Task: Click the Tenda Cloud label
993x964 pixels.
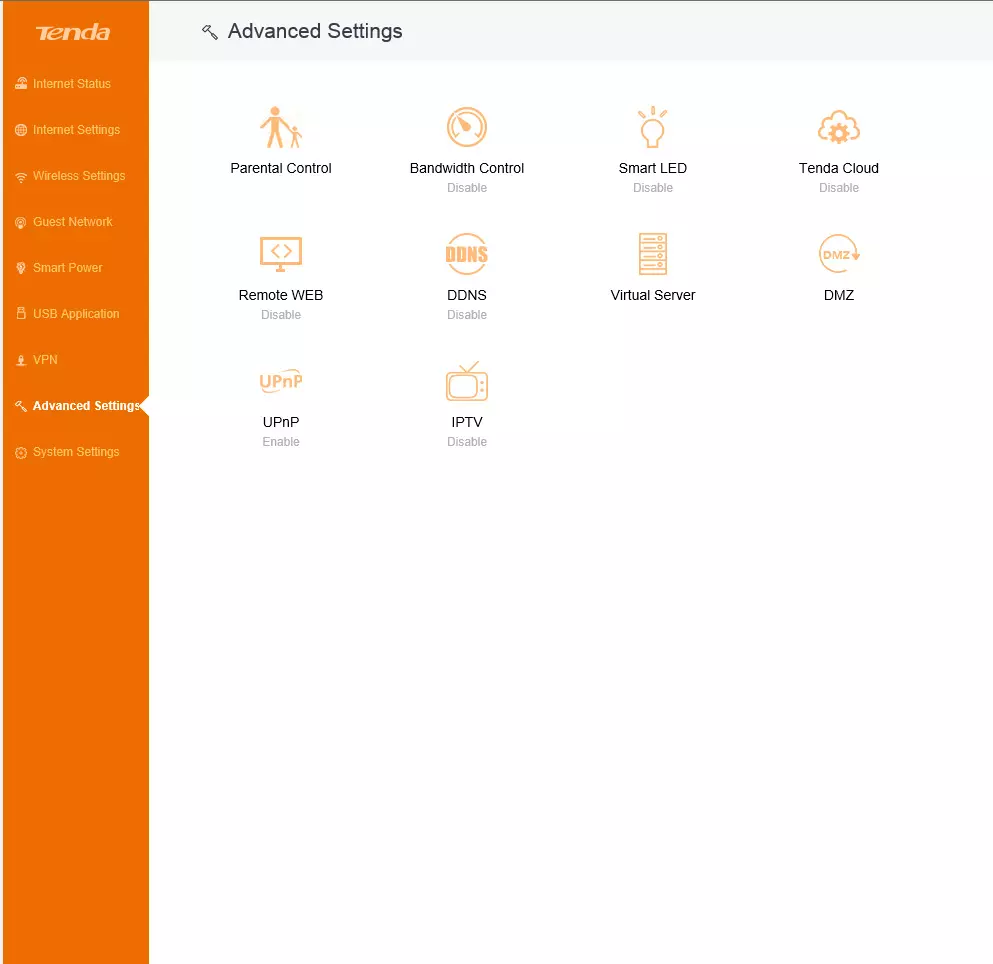Action: 838,168
